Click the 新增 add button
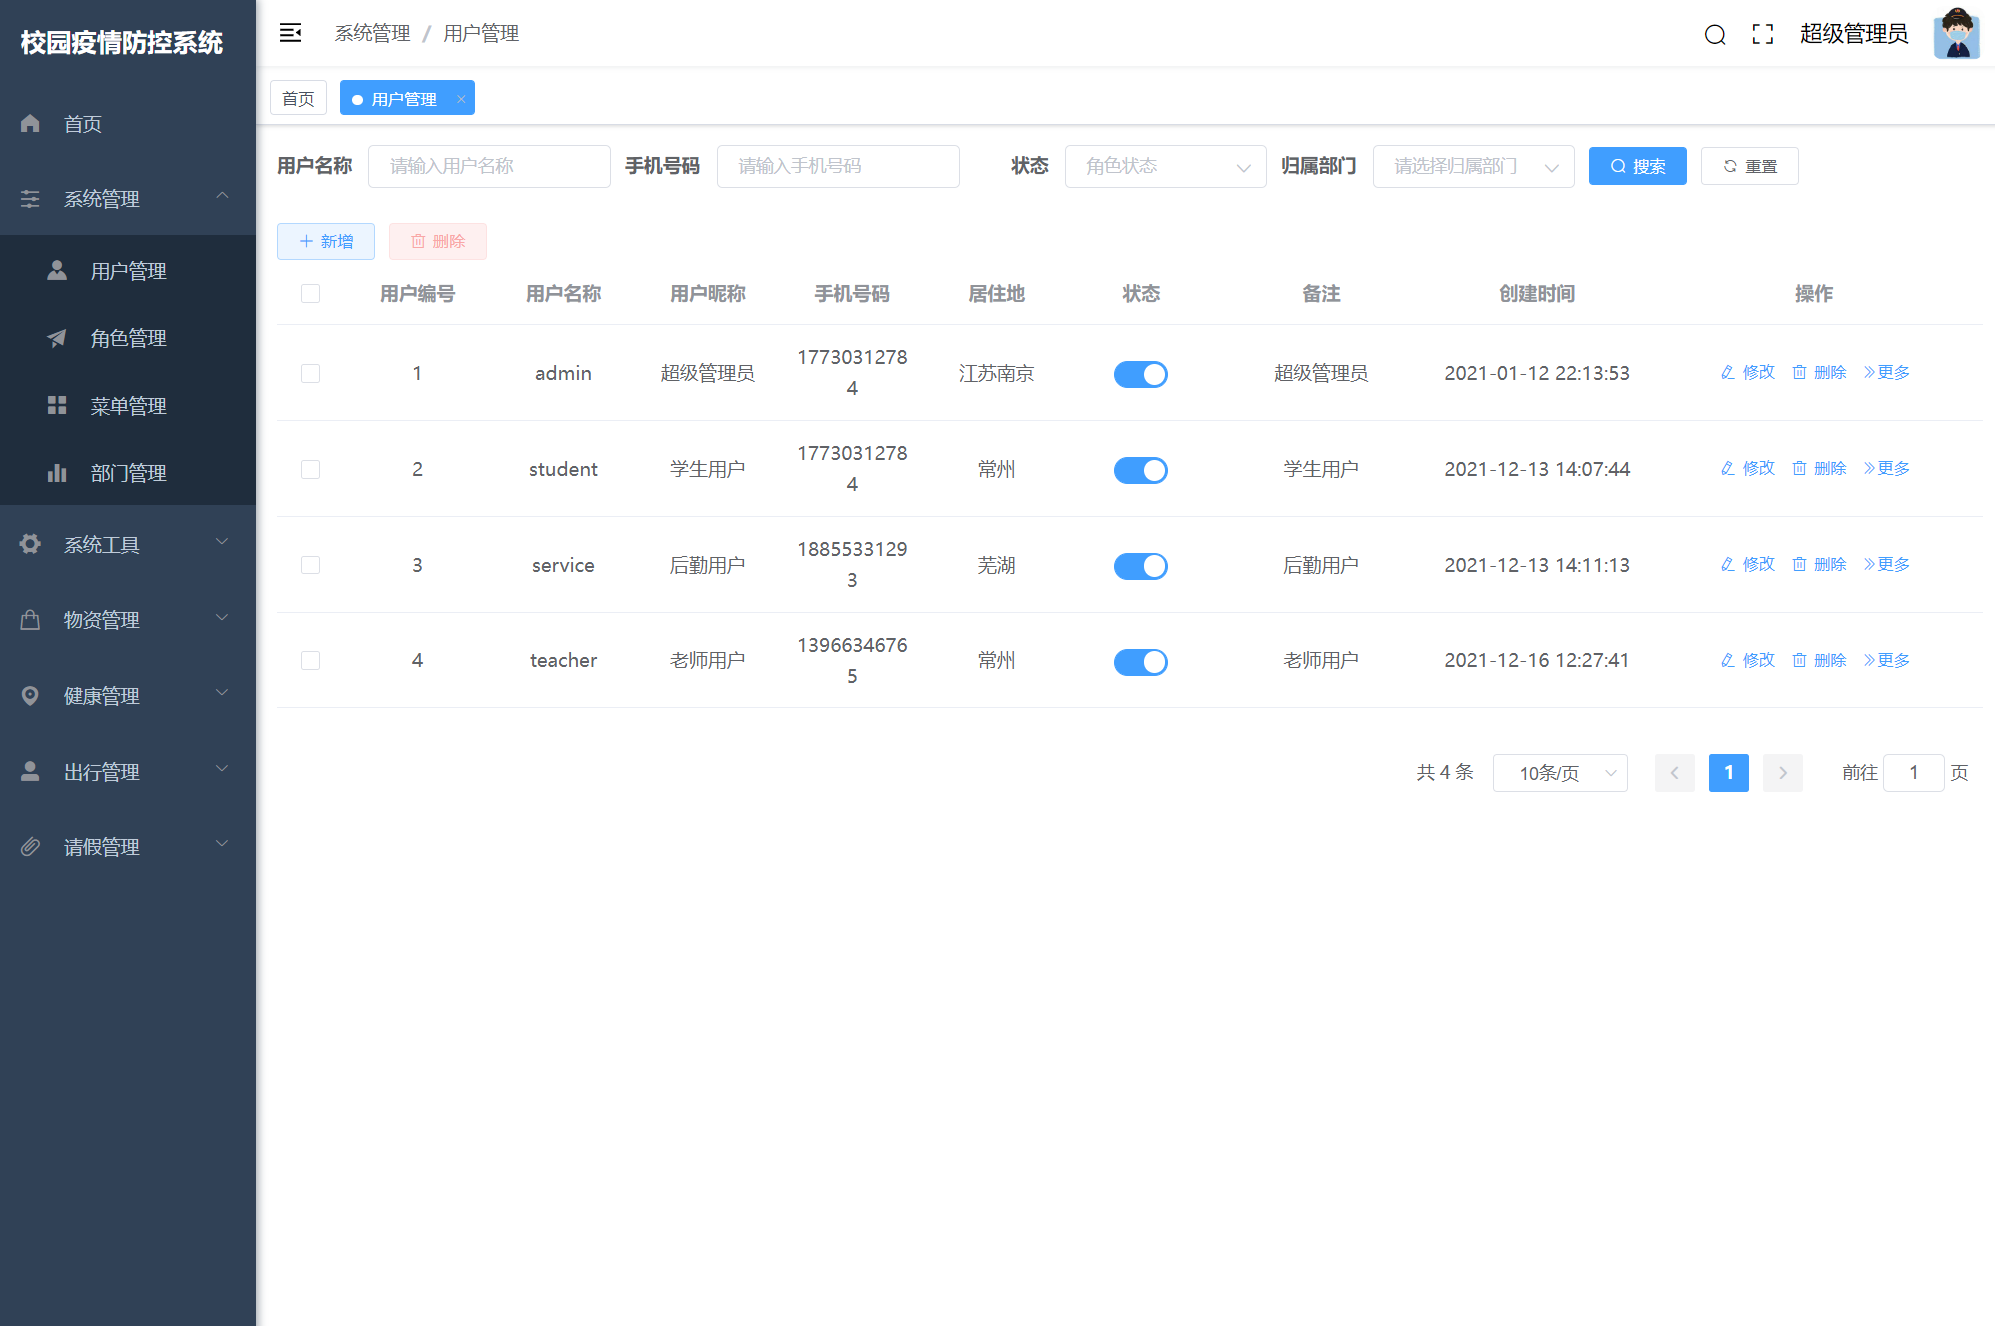The width and height of the screenshot is (1995, 1326). pos(326,241)
